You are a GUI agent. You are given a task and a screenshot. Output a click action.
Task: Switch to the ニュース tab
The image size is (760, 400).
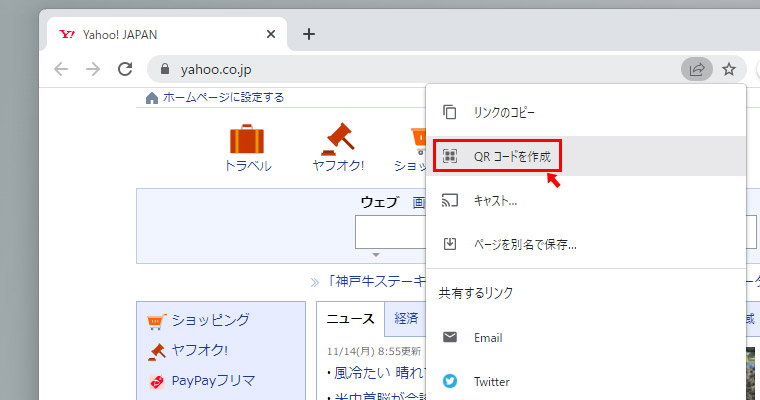coord(350,319)
